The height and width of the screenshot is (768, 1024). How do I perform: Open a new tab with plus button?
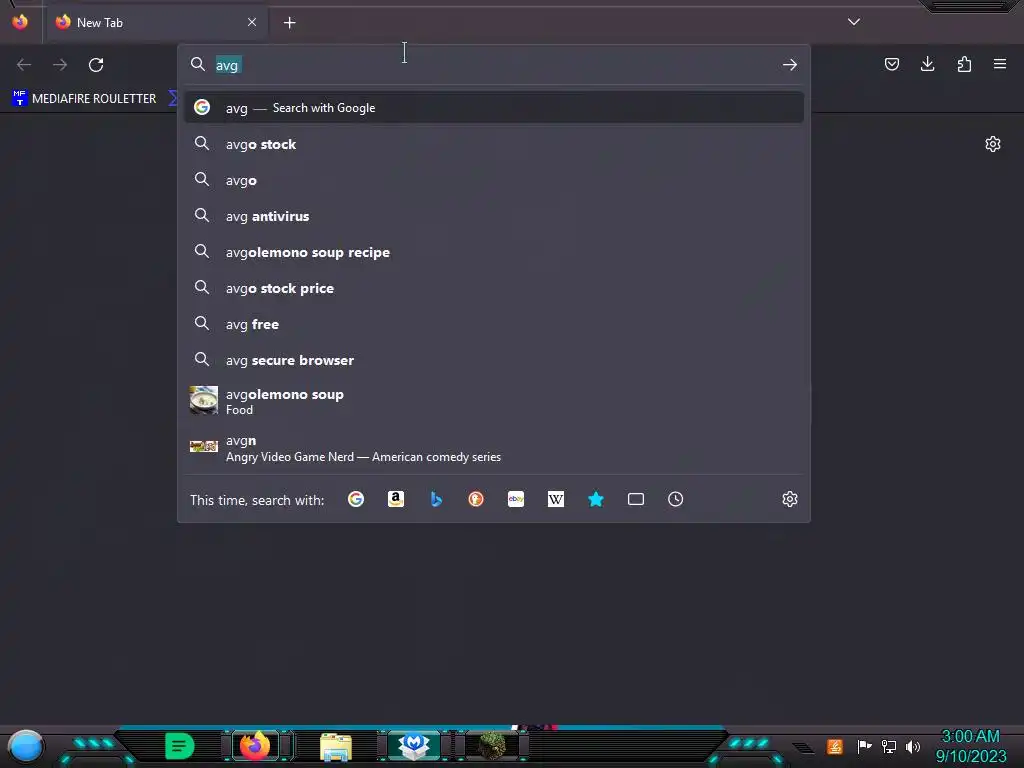[289, 23]
